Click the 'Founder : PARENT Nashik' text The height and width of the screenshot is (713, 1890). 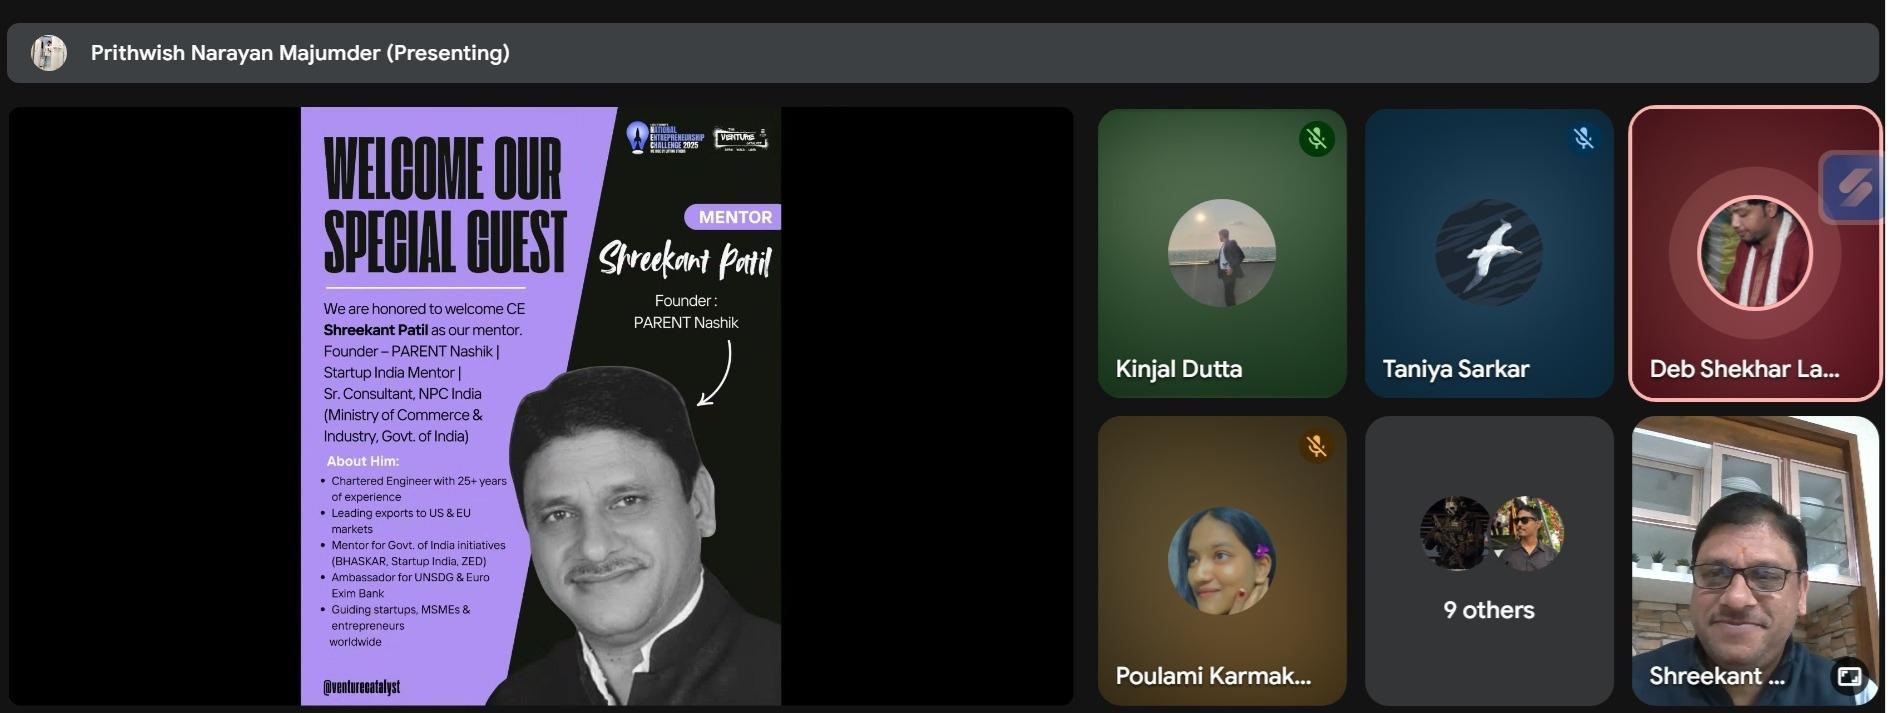(686, 311)
